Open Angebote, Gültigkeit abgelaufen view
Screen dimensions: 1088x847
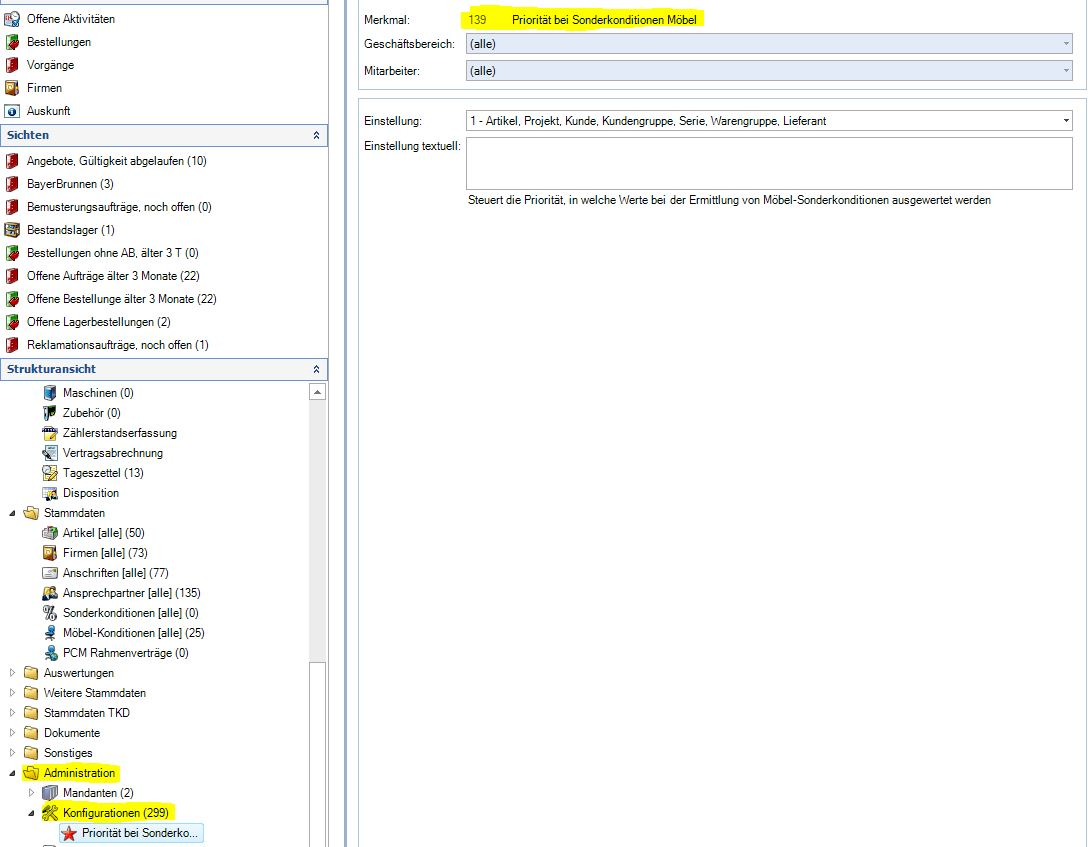(x=116, y=161)
